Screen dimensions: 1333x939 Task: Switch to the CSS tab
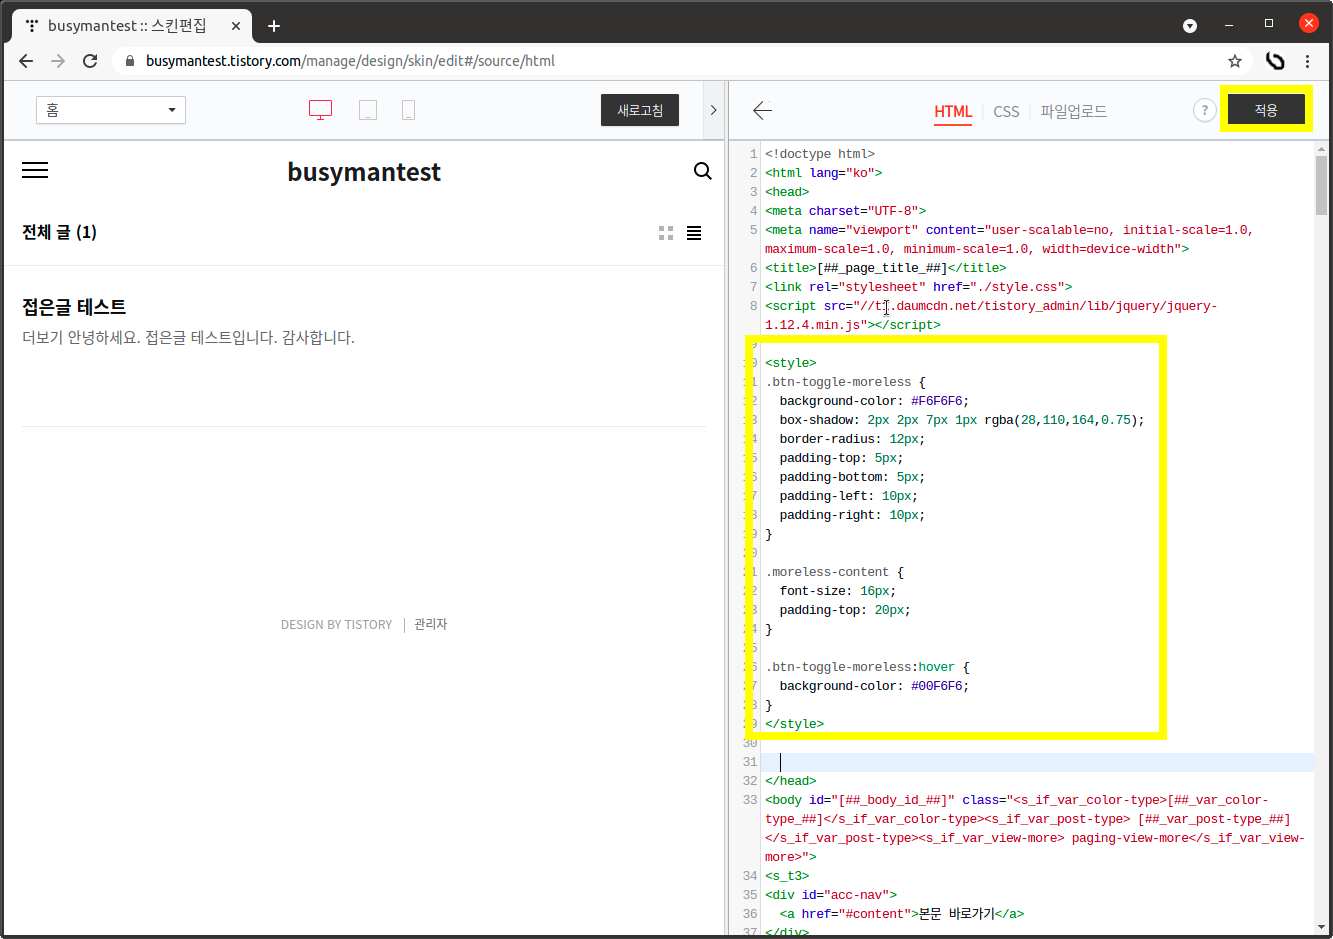click(x=1006, y=112)
